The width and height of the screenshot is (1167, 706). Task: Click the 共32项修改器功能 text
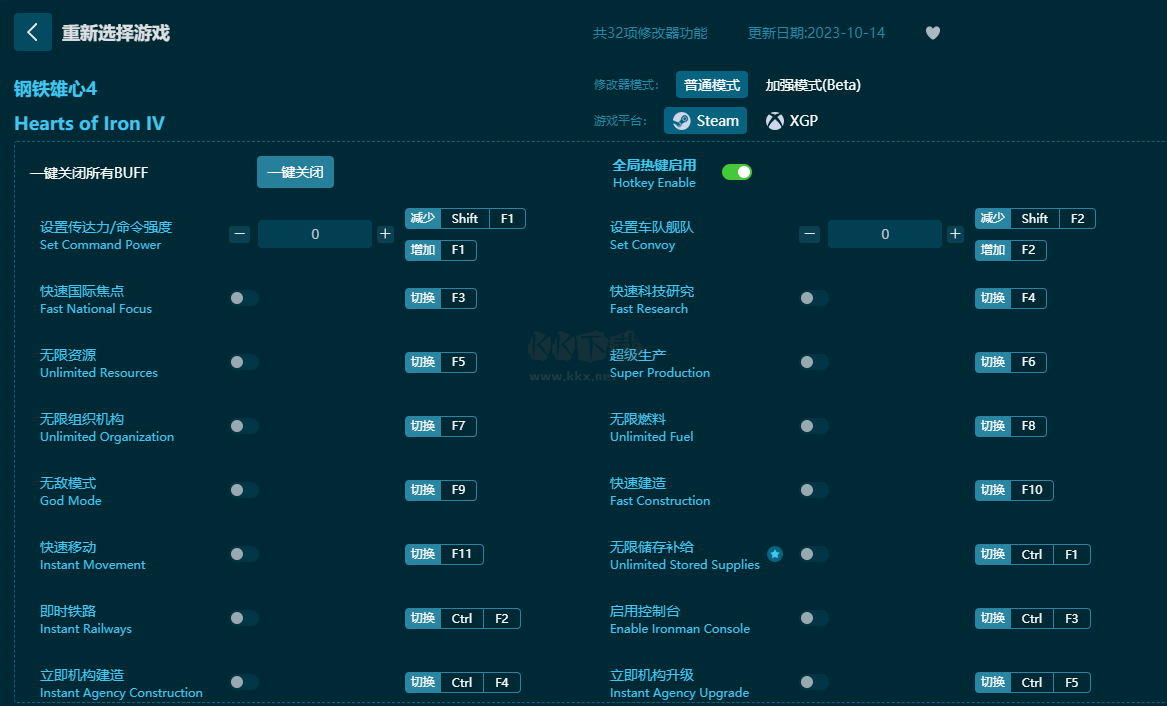(x=650, y=33)
